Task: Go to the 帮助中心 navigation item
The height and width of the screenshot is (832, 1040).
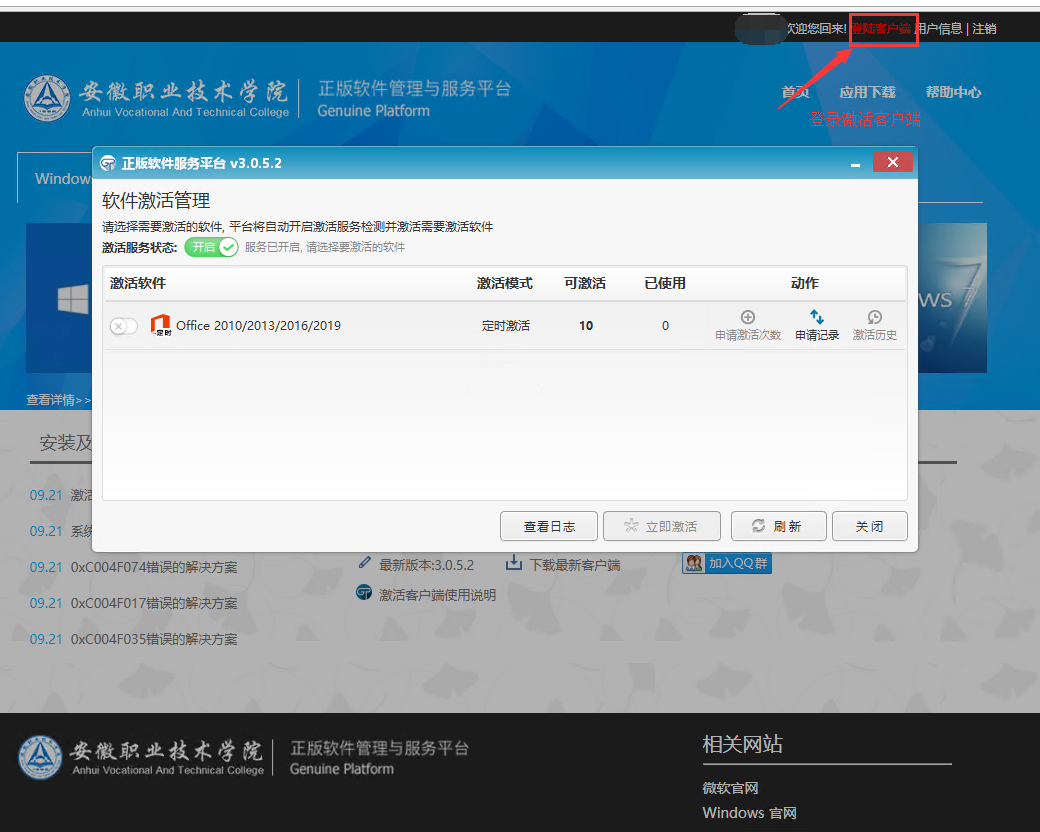Action: tap(953, 92)
